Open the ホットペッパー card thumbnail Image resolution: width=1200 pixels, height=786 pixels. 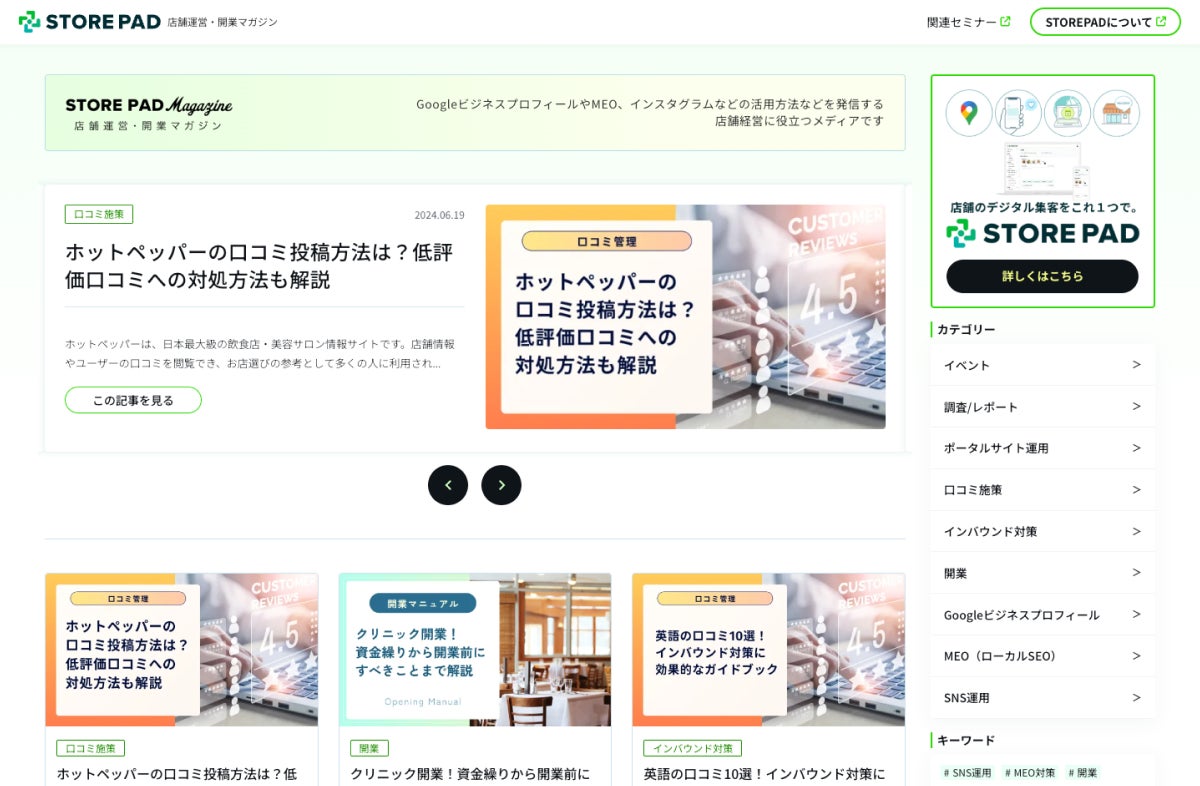[182, 650]
